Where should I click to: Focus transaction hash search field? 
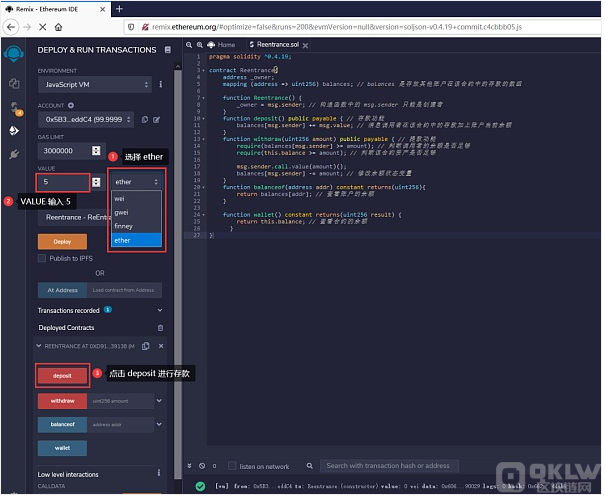pos(389,466)
